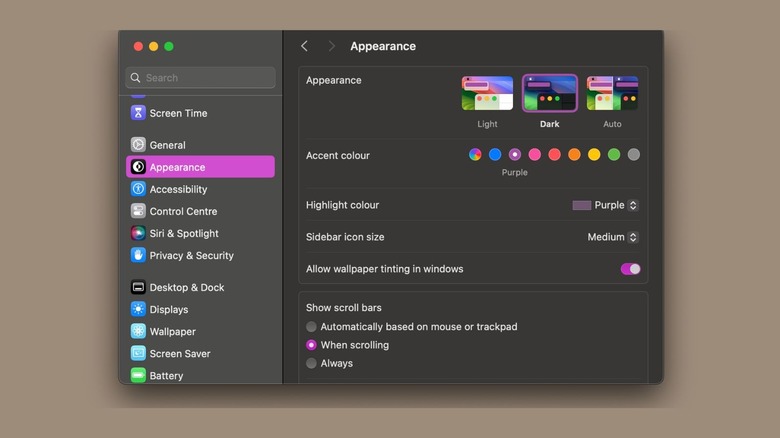Open Sidebar icon size Medium dropdown
780x438 pixels.
(612, 237)
